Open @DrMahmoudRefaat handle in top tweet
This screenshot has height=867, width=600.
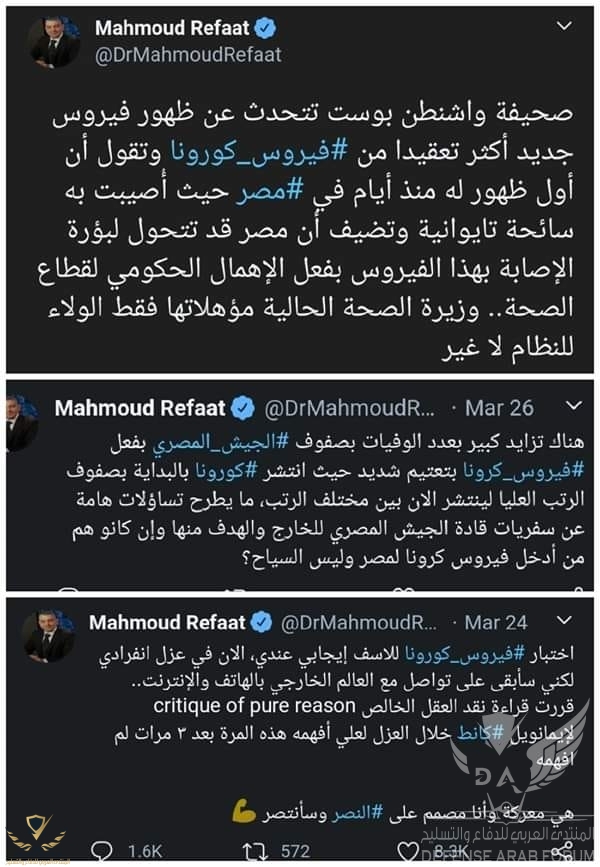188,55
